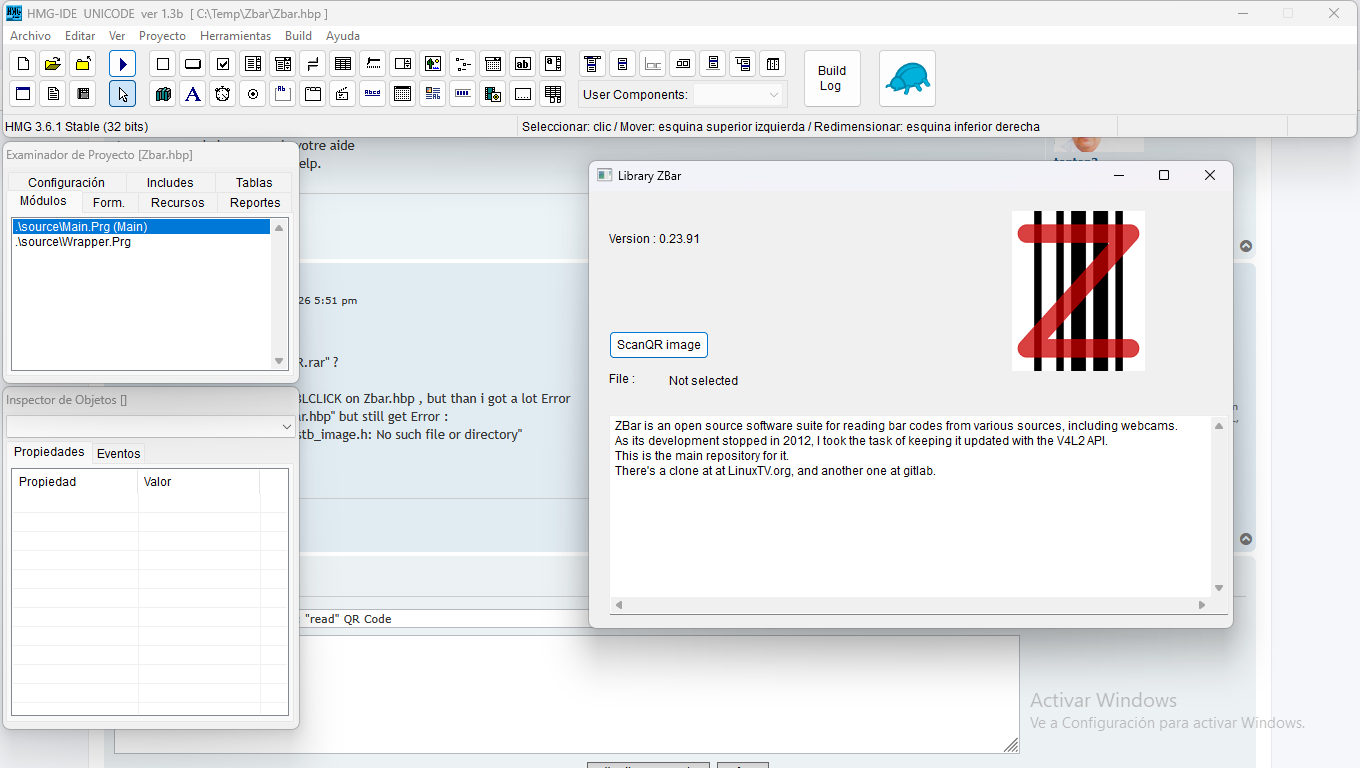1360x768 pixels.
Task: Open the Archivo menu
Action: point(30,36)
